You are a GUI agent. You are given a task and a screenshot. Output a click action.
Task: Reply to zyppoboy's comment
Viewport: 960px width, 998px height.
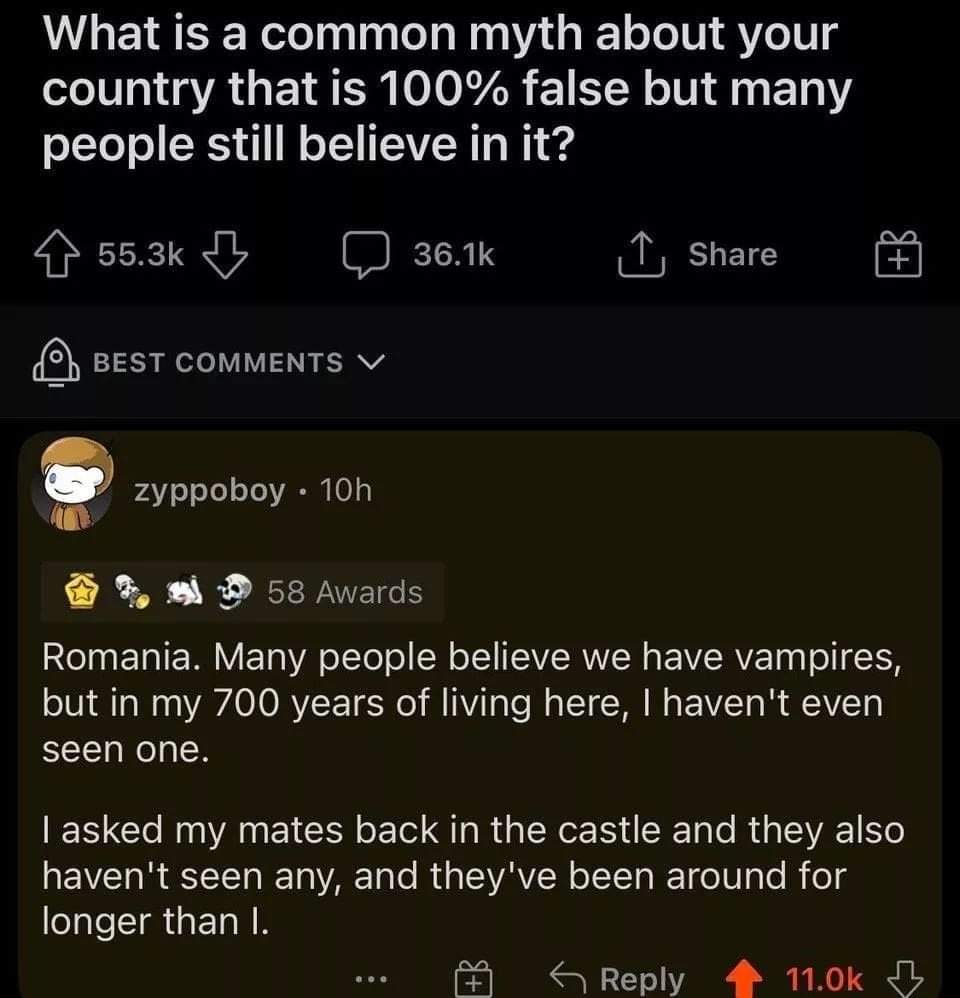pyautogui.click(x=620, y=979)
